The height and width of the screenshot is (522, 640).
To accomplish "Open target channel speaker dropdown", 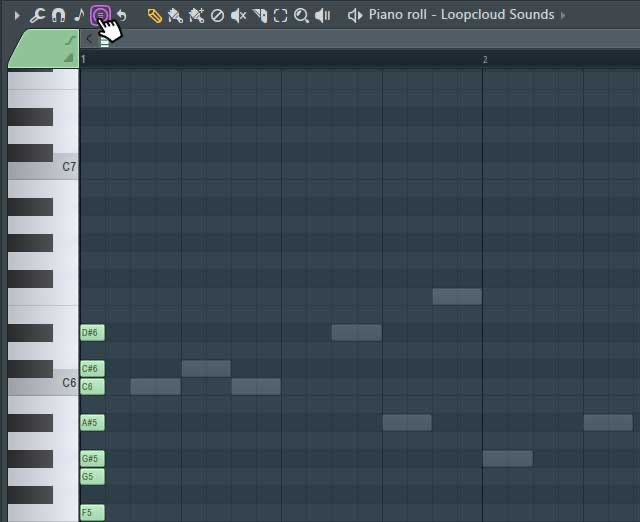I will pyautogui.click(x=355, y=15).
